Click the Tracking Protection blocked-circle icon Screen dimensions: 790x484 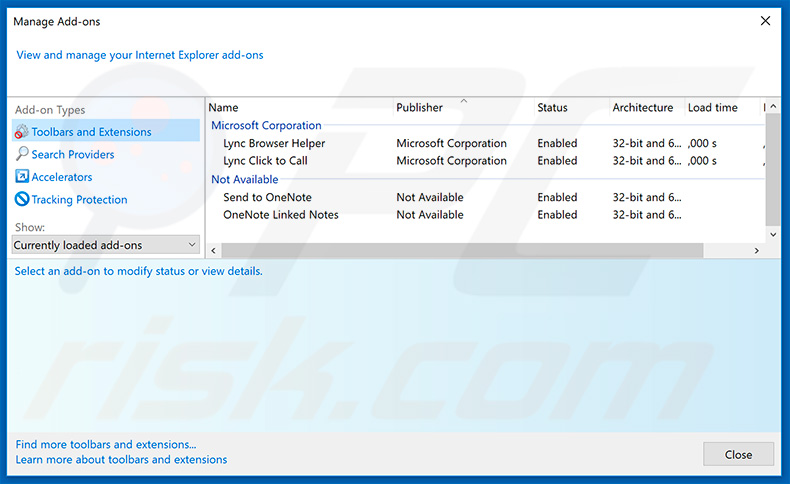coord(22,199)
